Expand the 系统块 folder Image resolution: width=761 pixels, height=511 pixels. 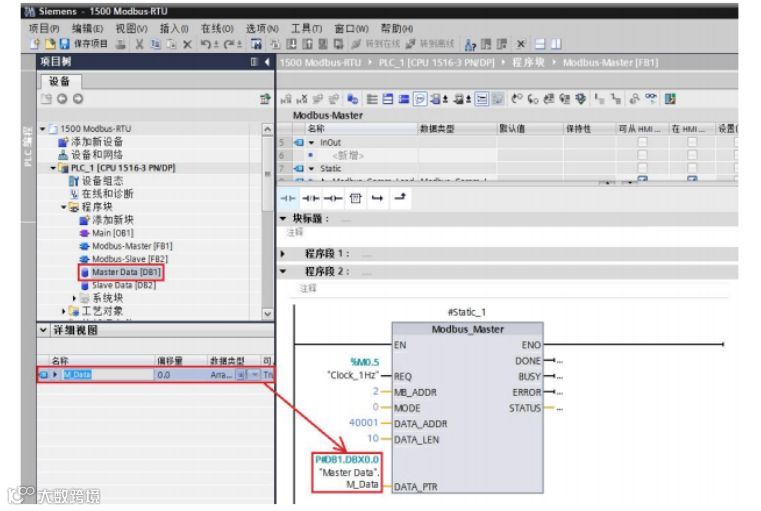pos(74,298)
